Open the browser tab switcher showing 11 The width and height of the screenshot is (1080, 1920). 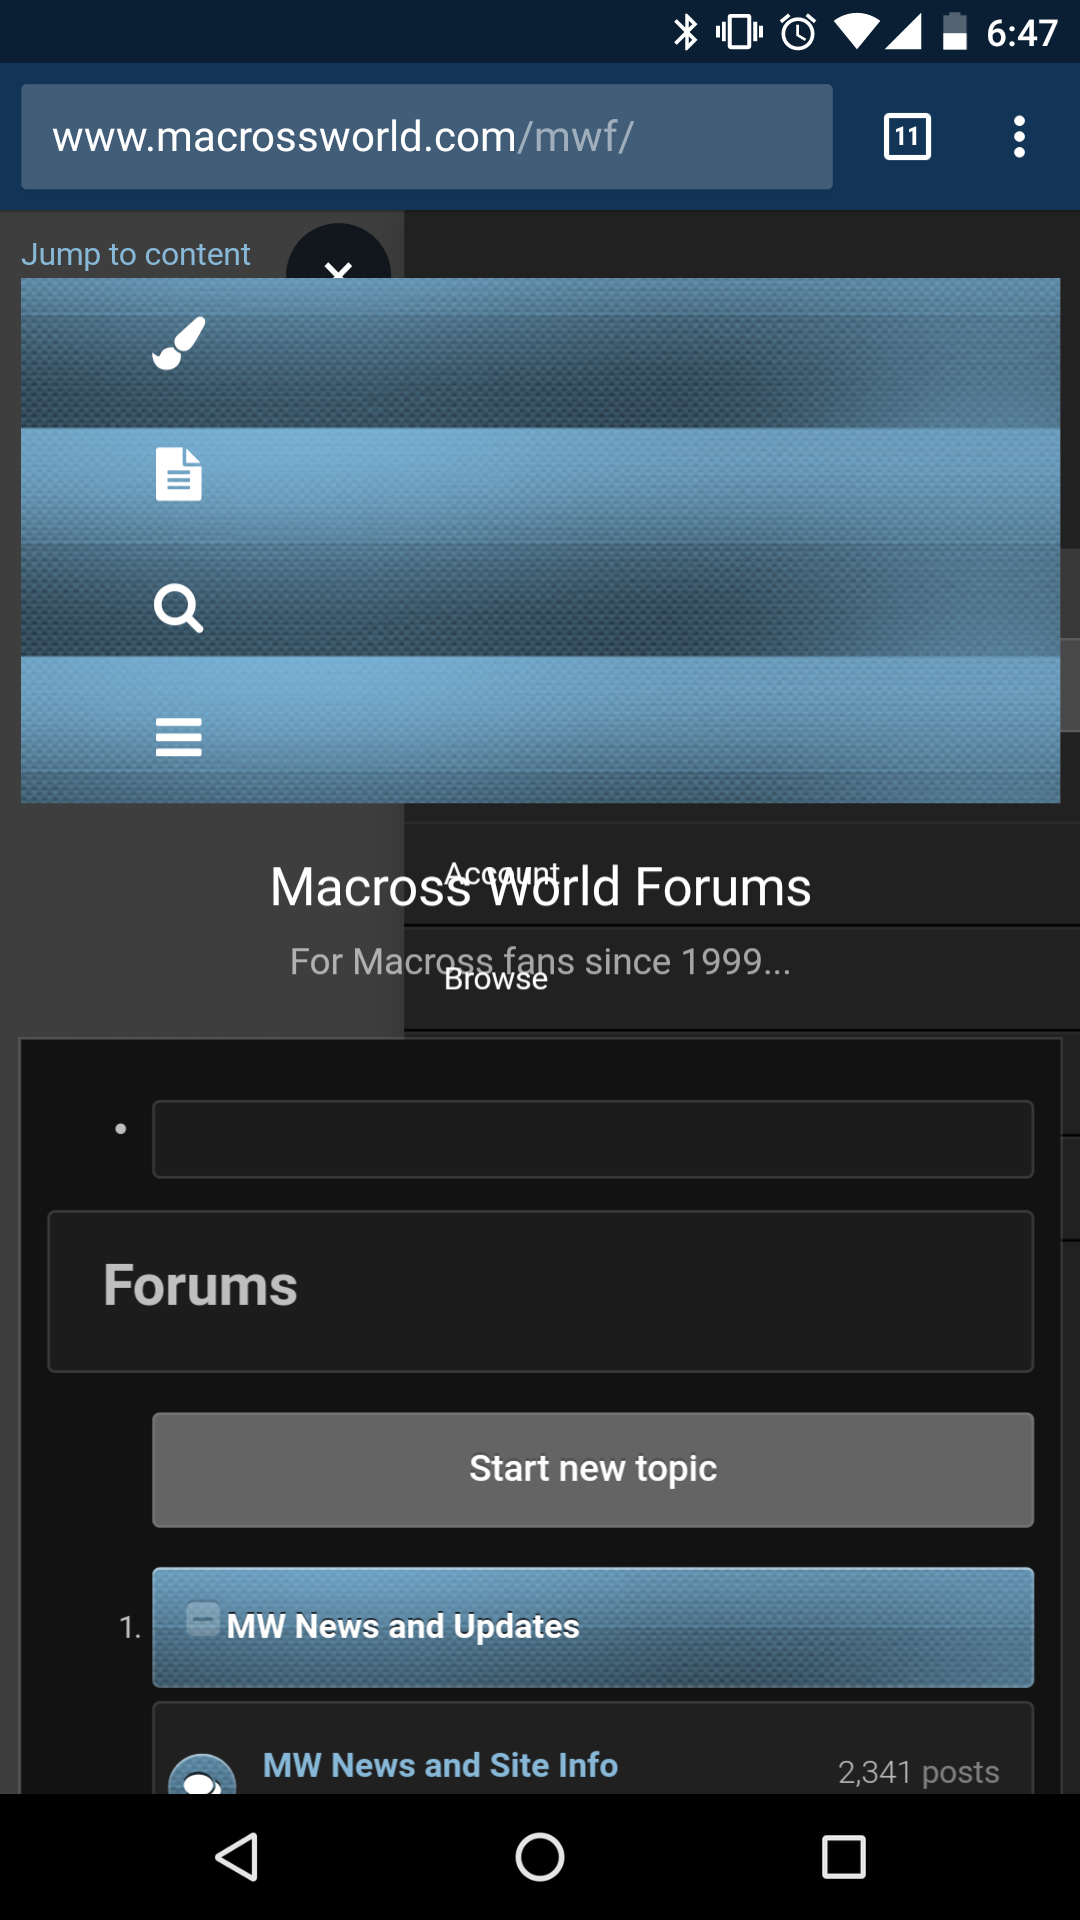[x=908, y=137]
